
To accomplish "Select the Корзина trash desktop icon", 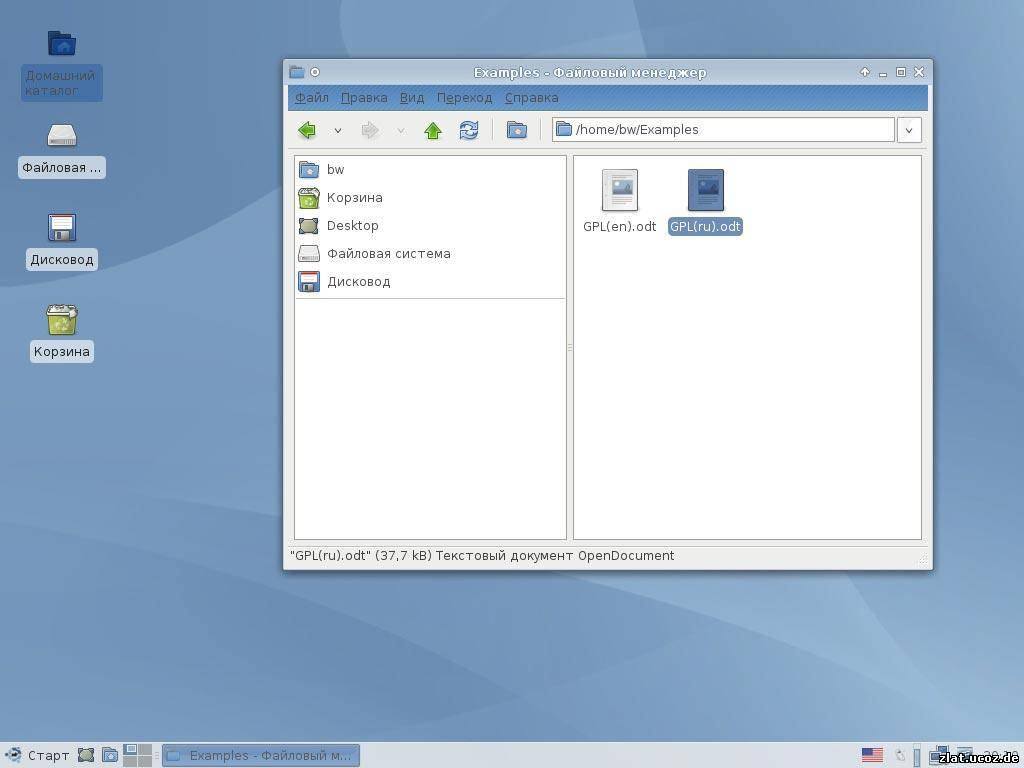I will (x=62, y=333).
